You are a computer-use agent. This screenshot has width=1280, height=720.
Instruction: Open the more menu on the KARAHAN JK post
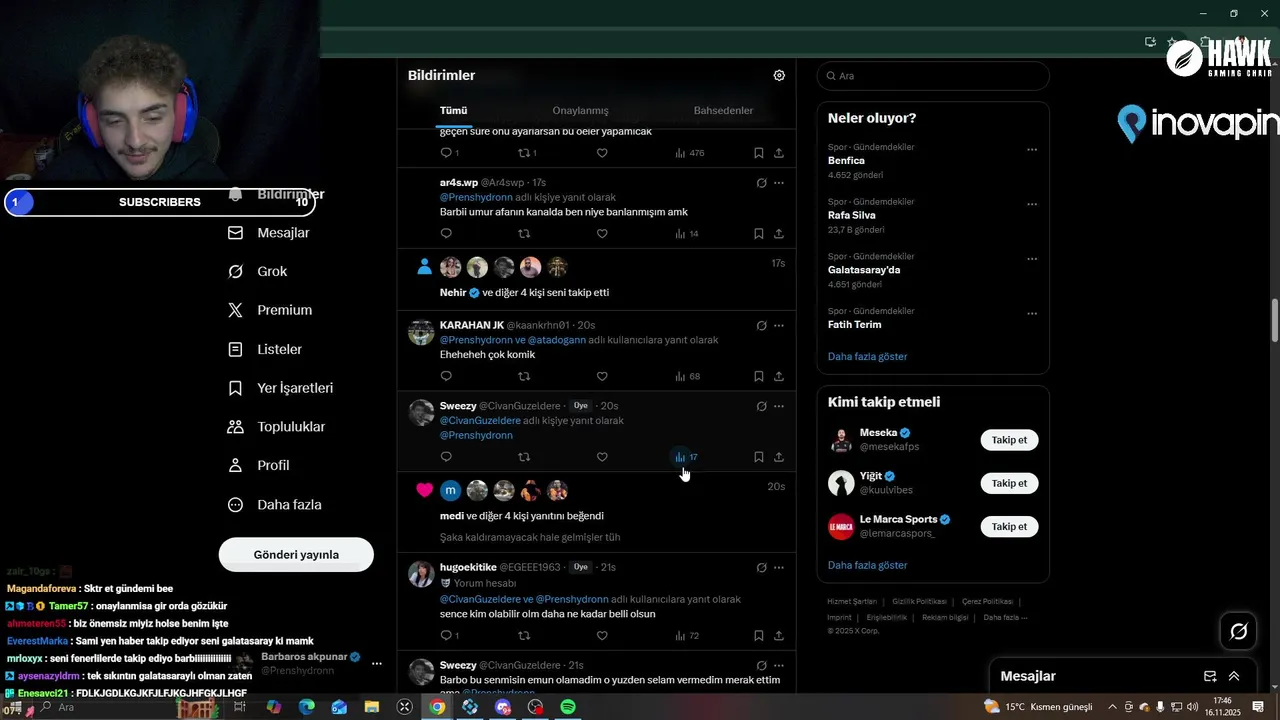[779, 326]
